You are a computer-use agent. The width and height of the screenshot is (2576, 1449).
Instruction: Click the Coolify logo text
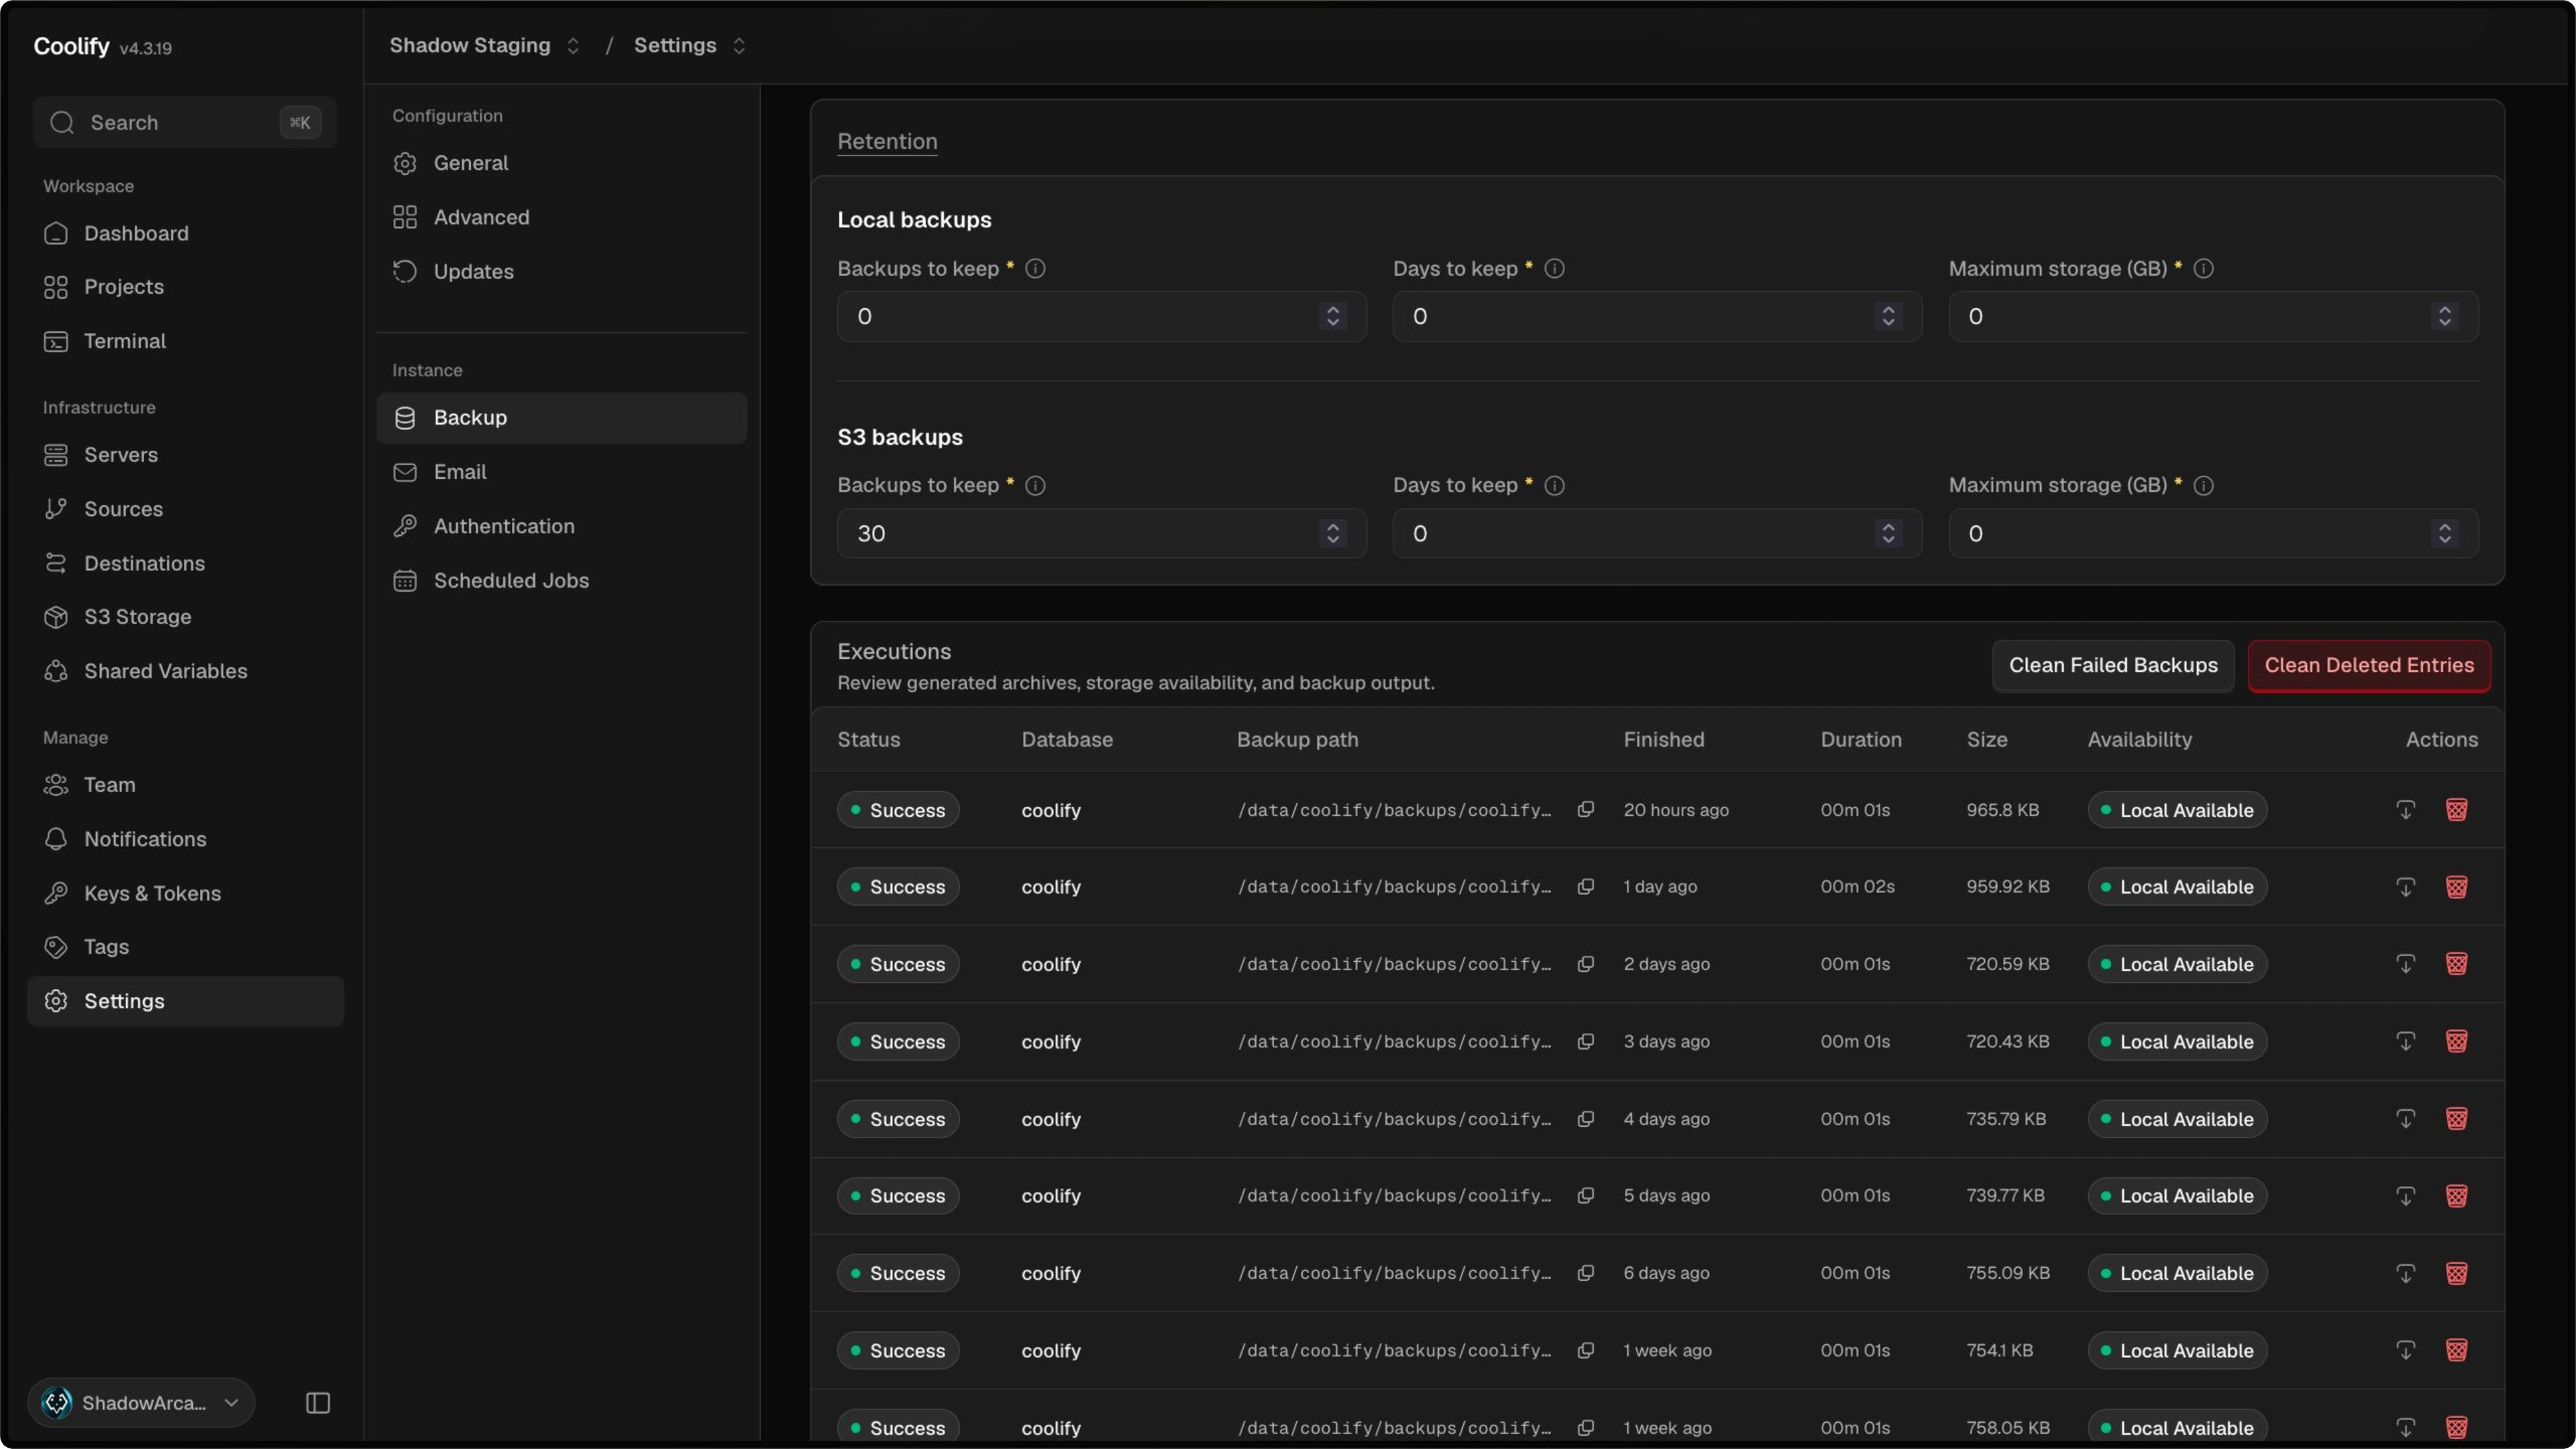point(71,46)
